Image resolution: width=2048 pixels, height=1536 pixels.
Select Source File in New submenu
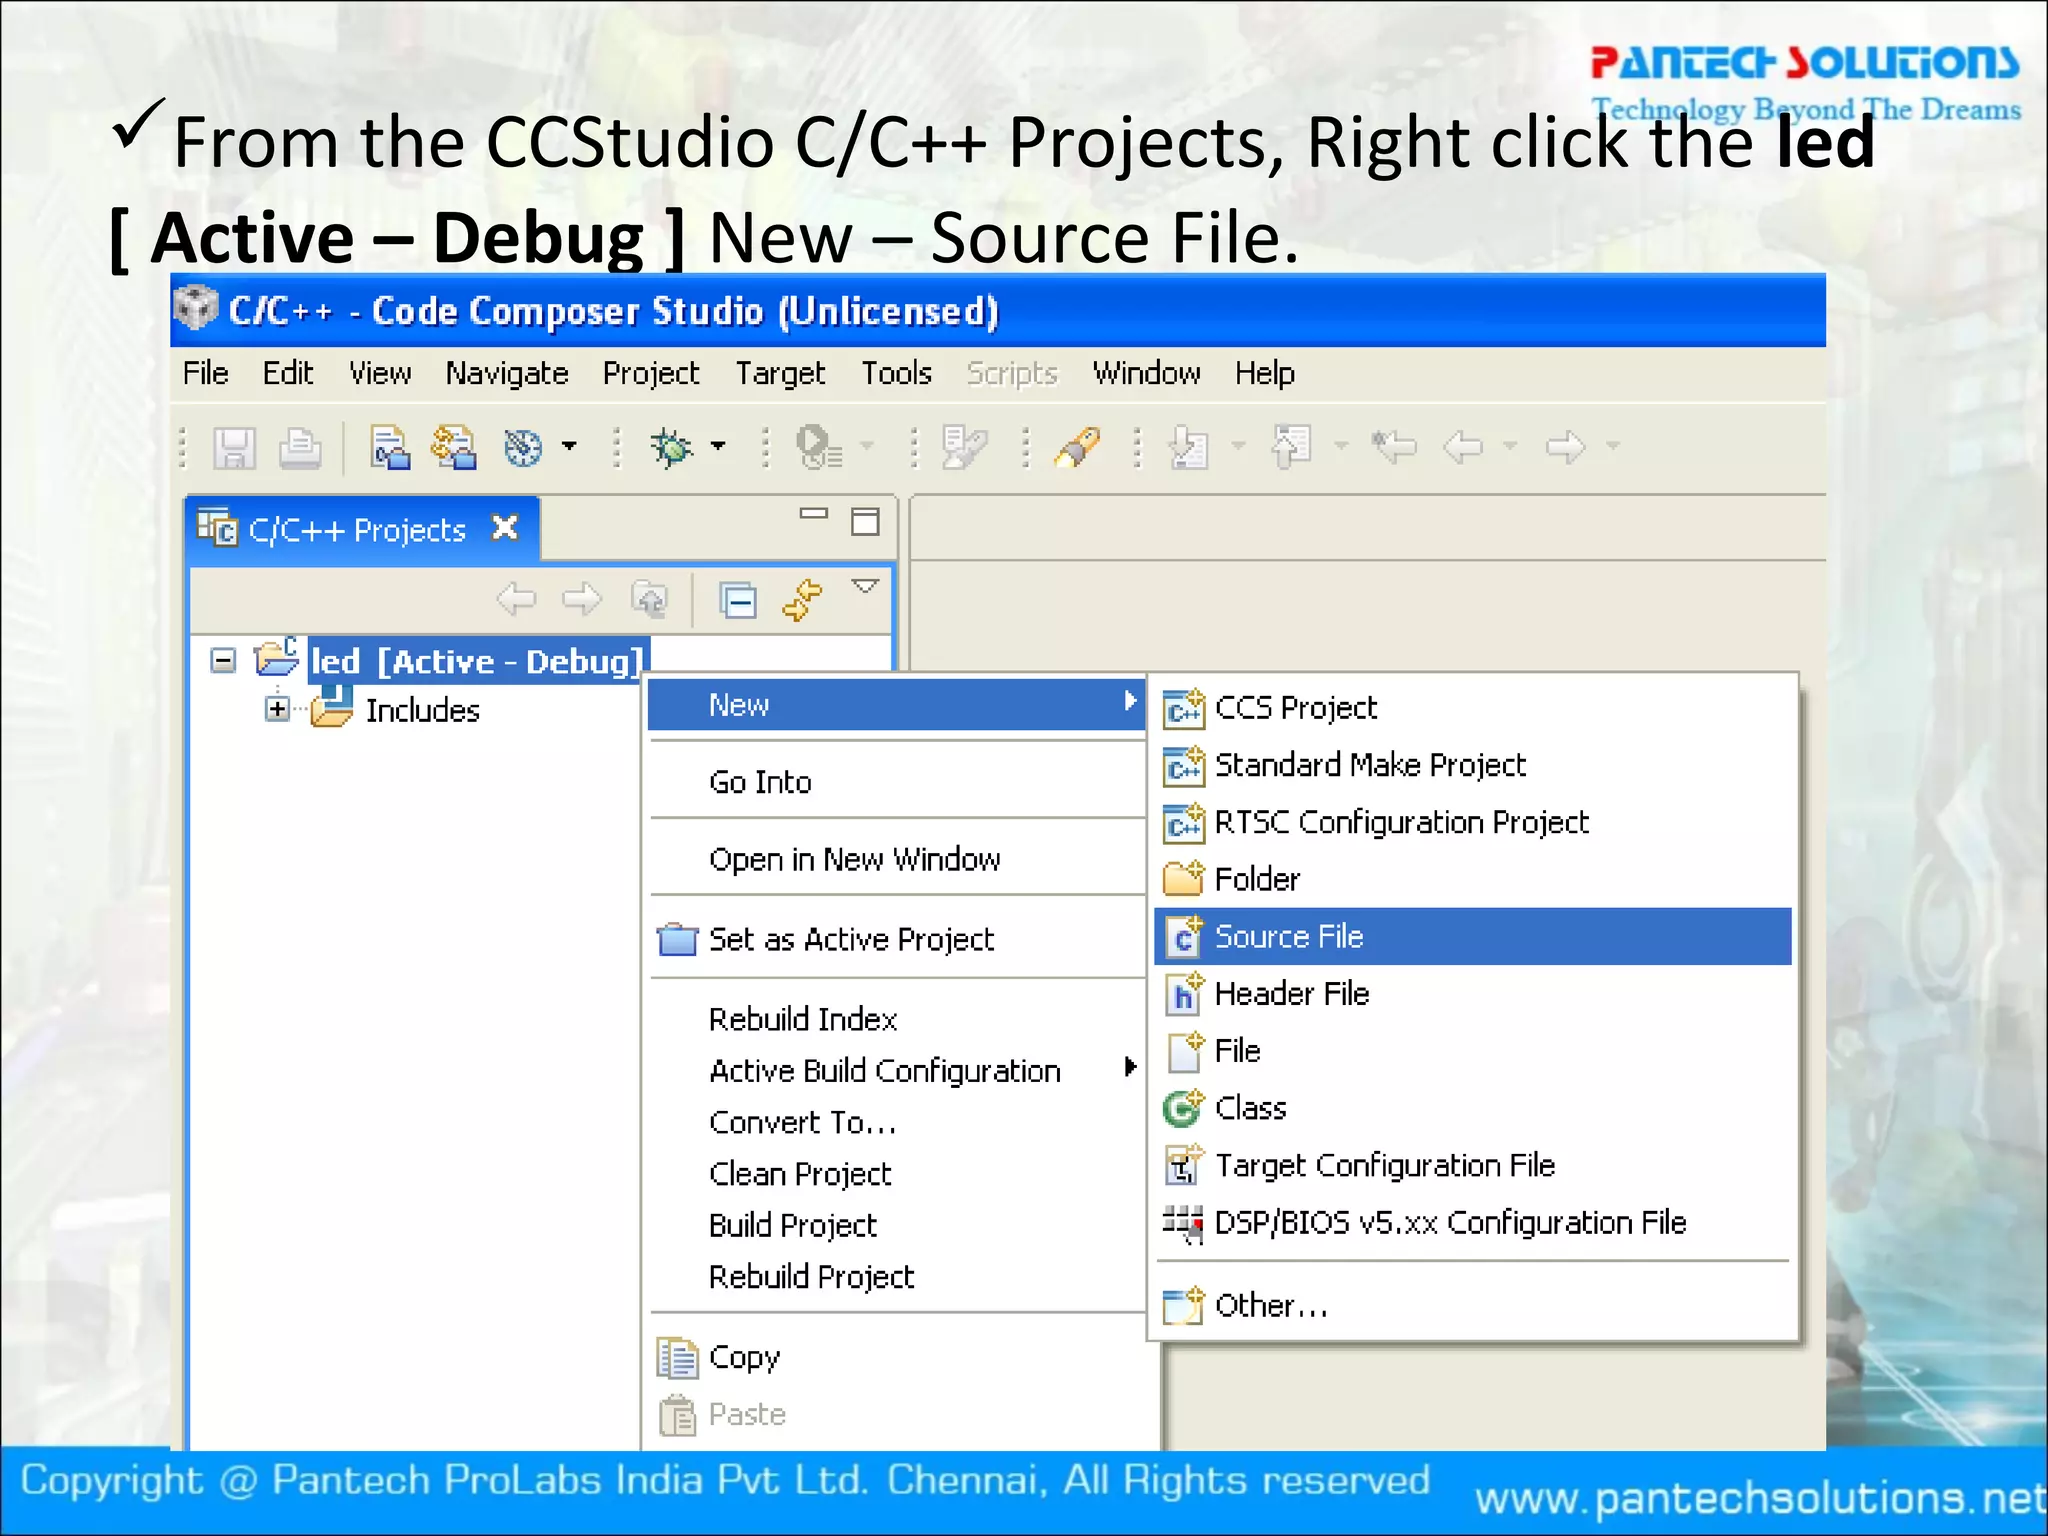tap(1473, 936)
